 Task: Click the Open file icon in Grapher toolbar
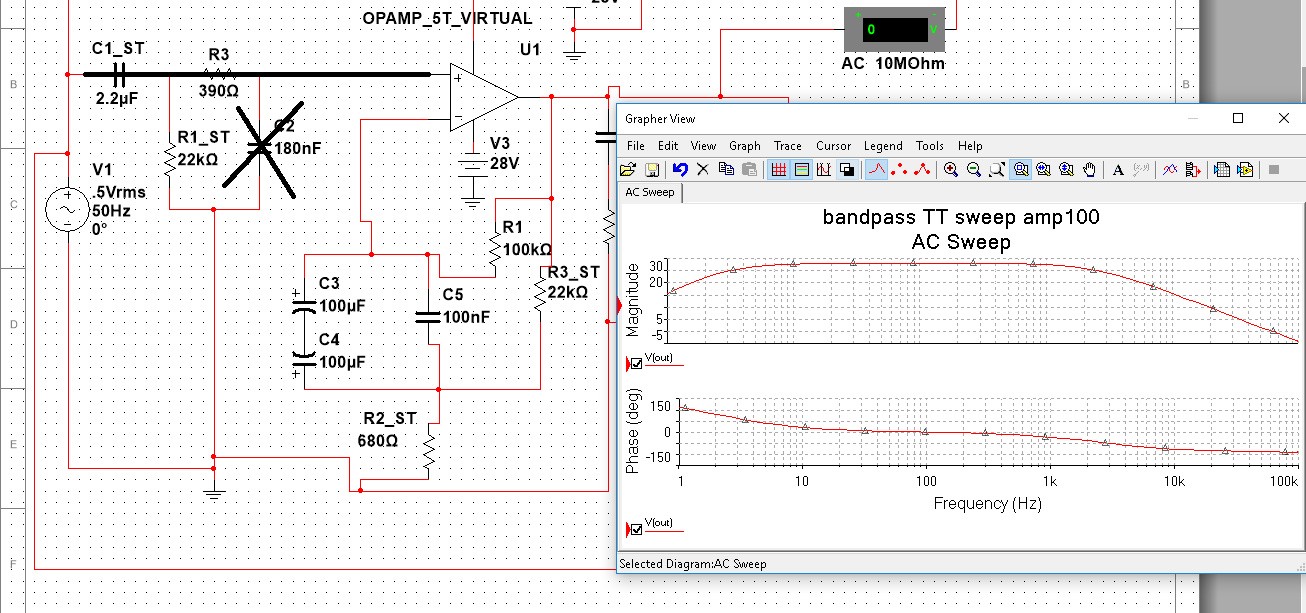(628, 170)
